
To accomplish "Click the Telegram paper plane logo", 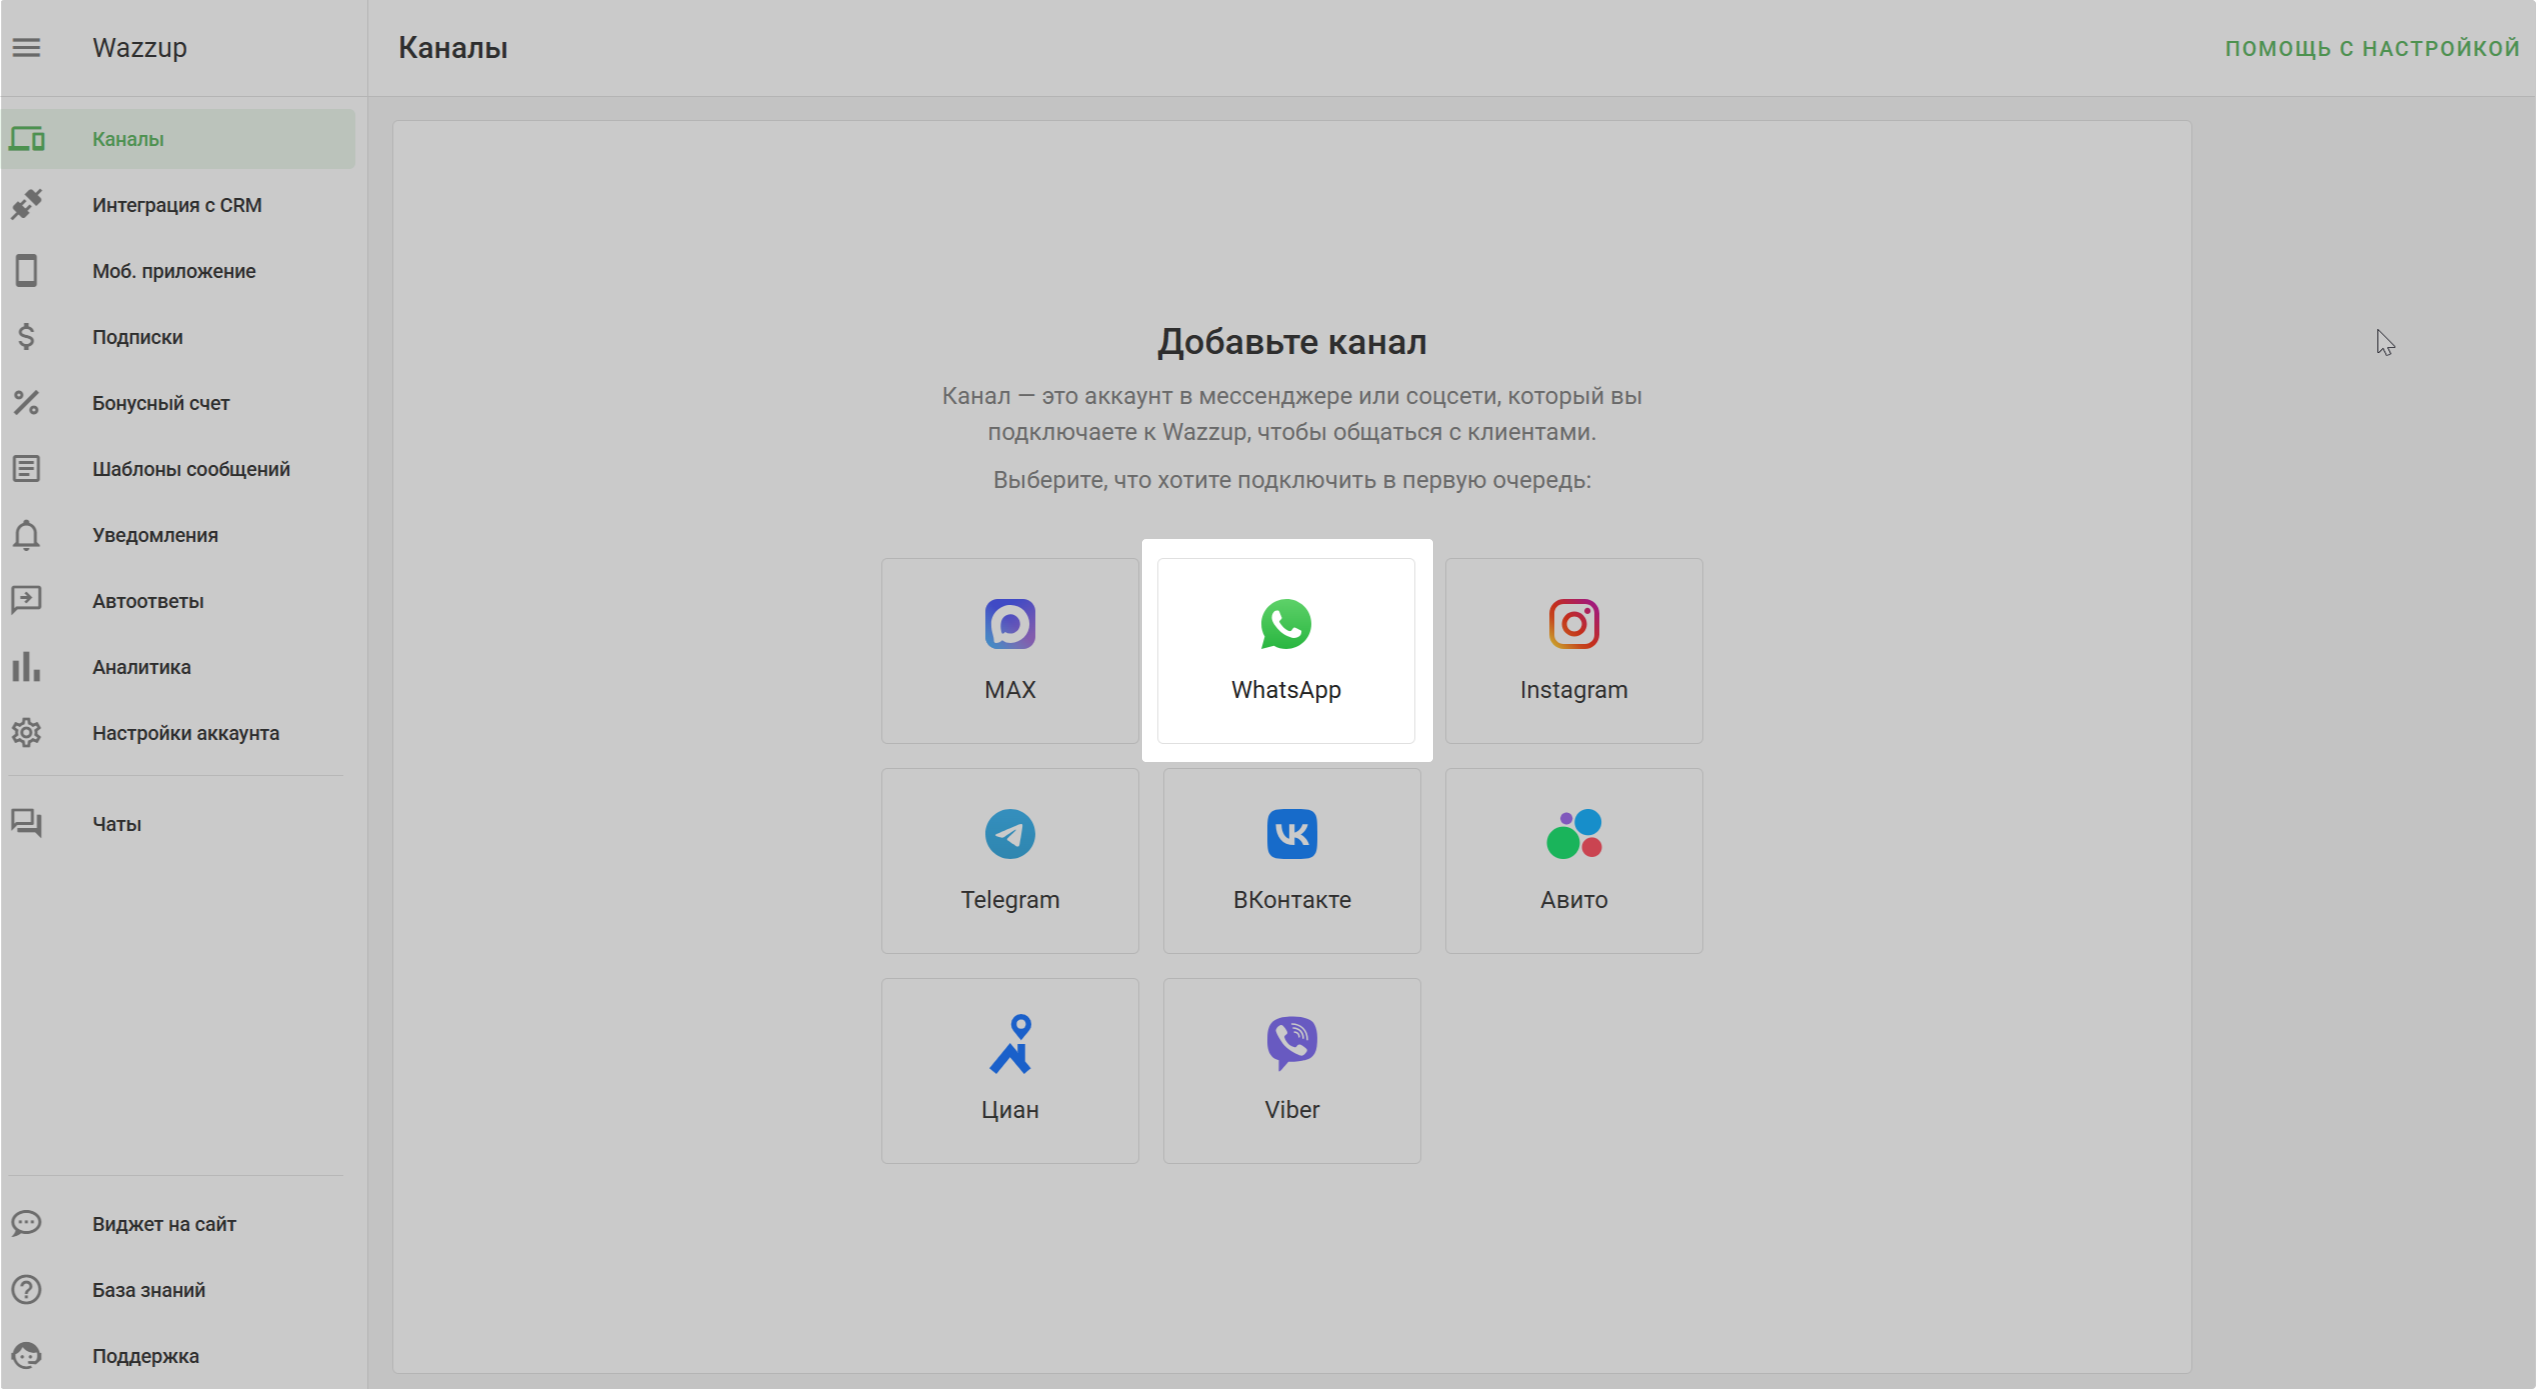I will [1010, 834].
